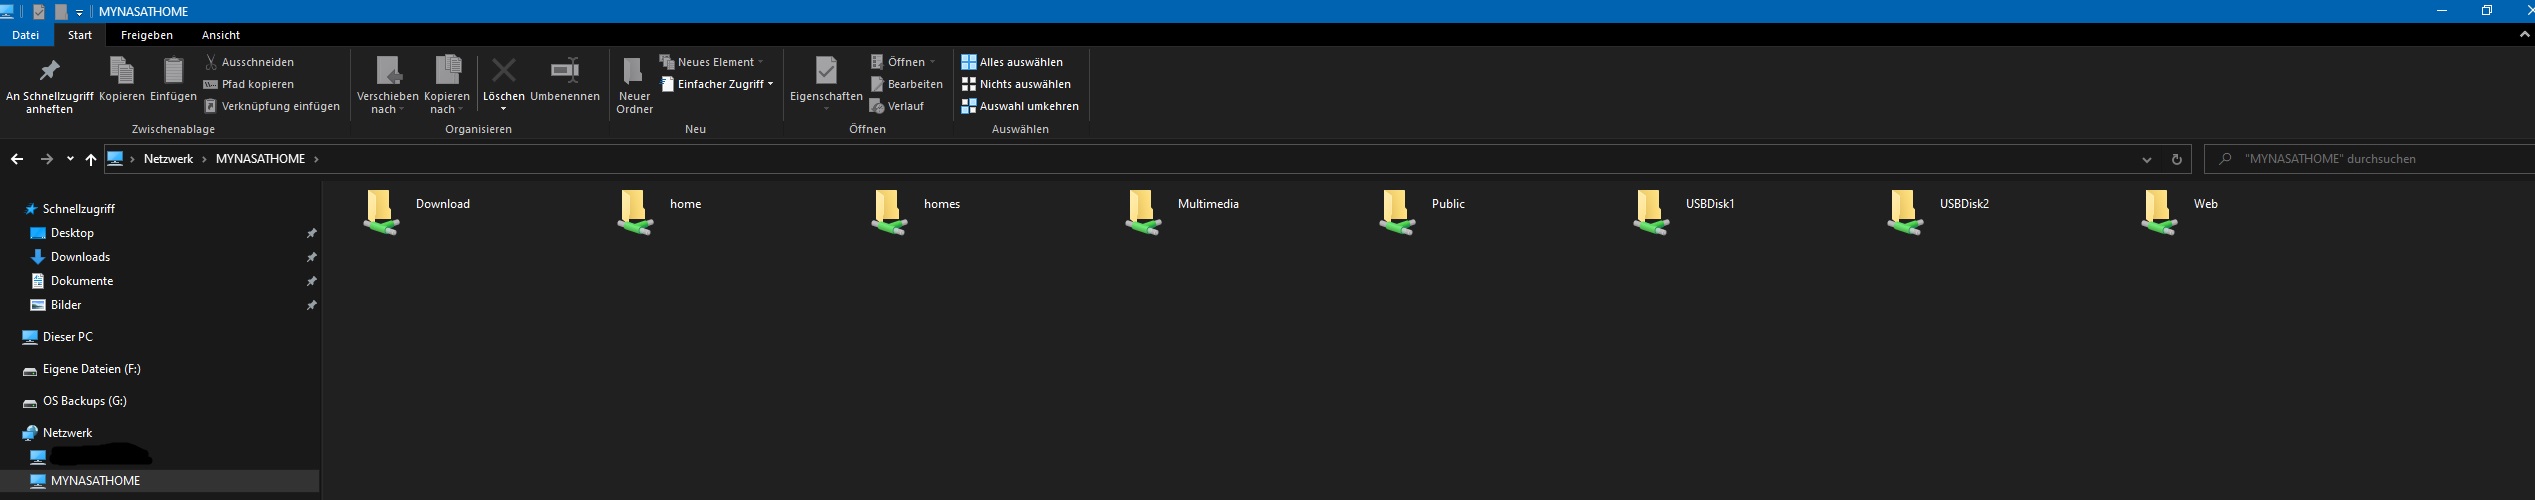Screen dimensions: 2535x500
Task: Select the USBDisk1 shared folder
Action: pyautogui.click(x=1684, y=212)
